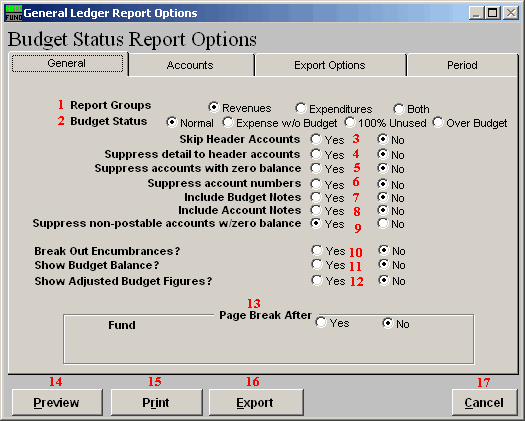Select Expense w/o Budget status
The width and height of the screenshot is (525, 421).
coord(228,122)
